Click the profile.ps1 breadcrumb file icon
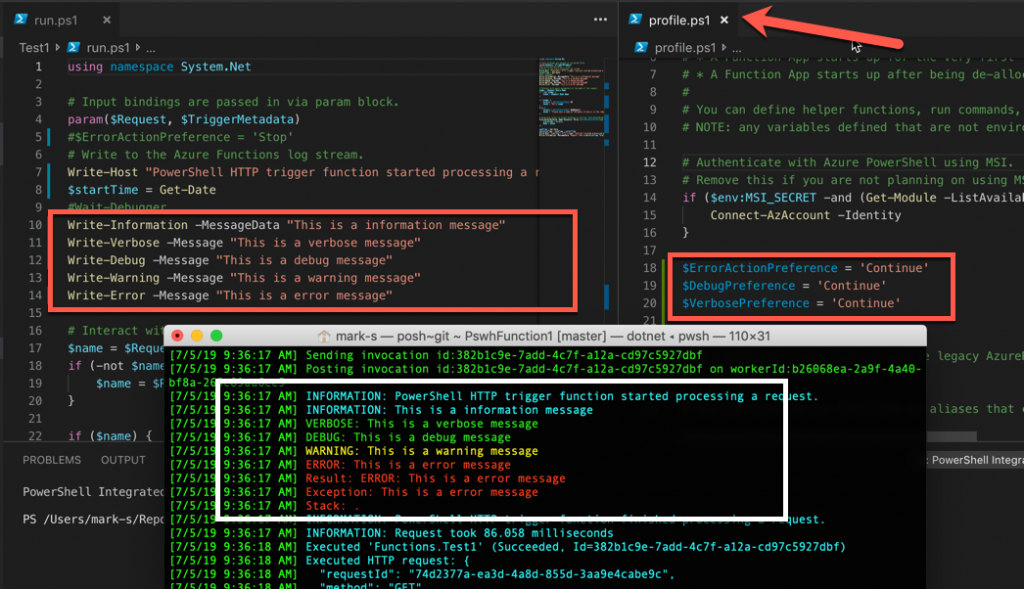 click(x=641, y=47)
